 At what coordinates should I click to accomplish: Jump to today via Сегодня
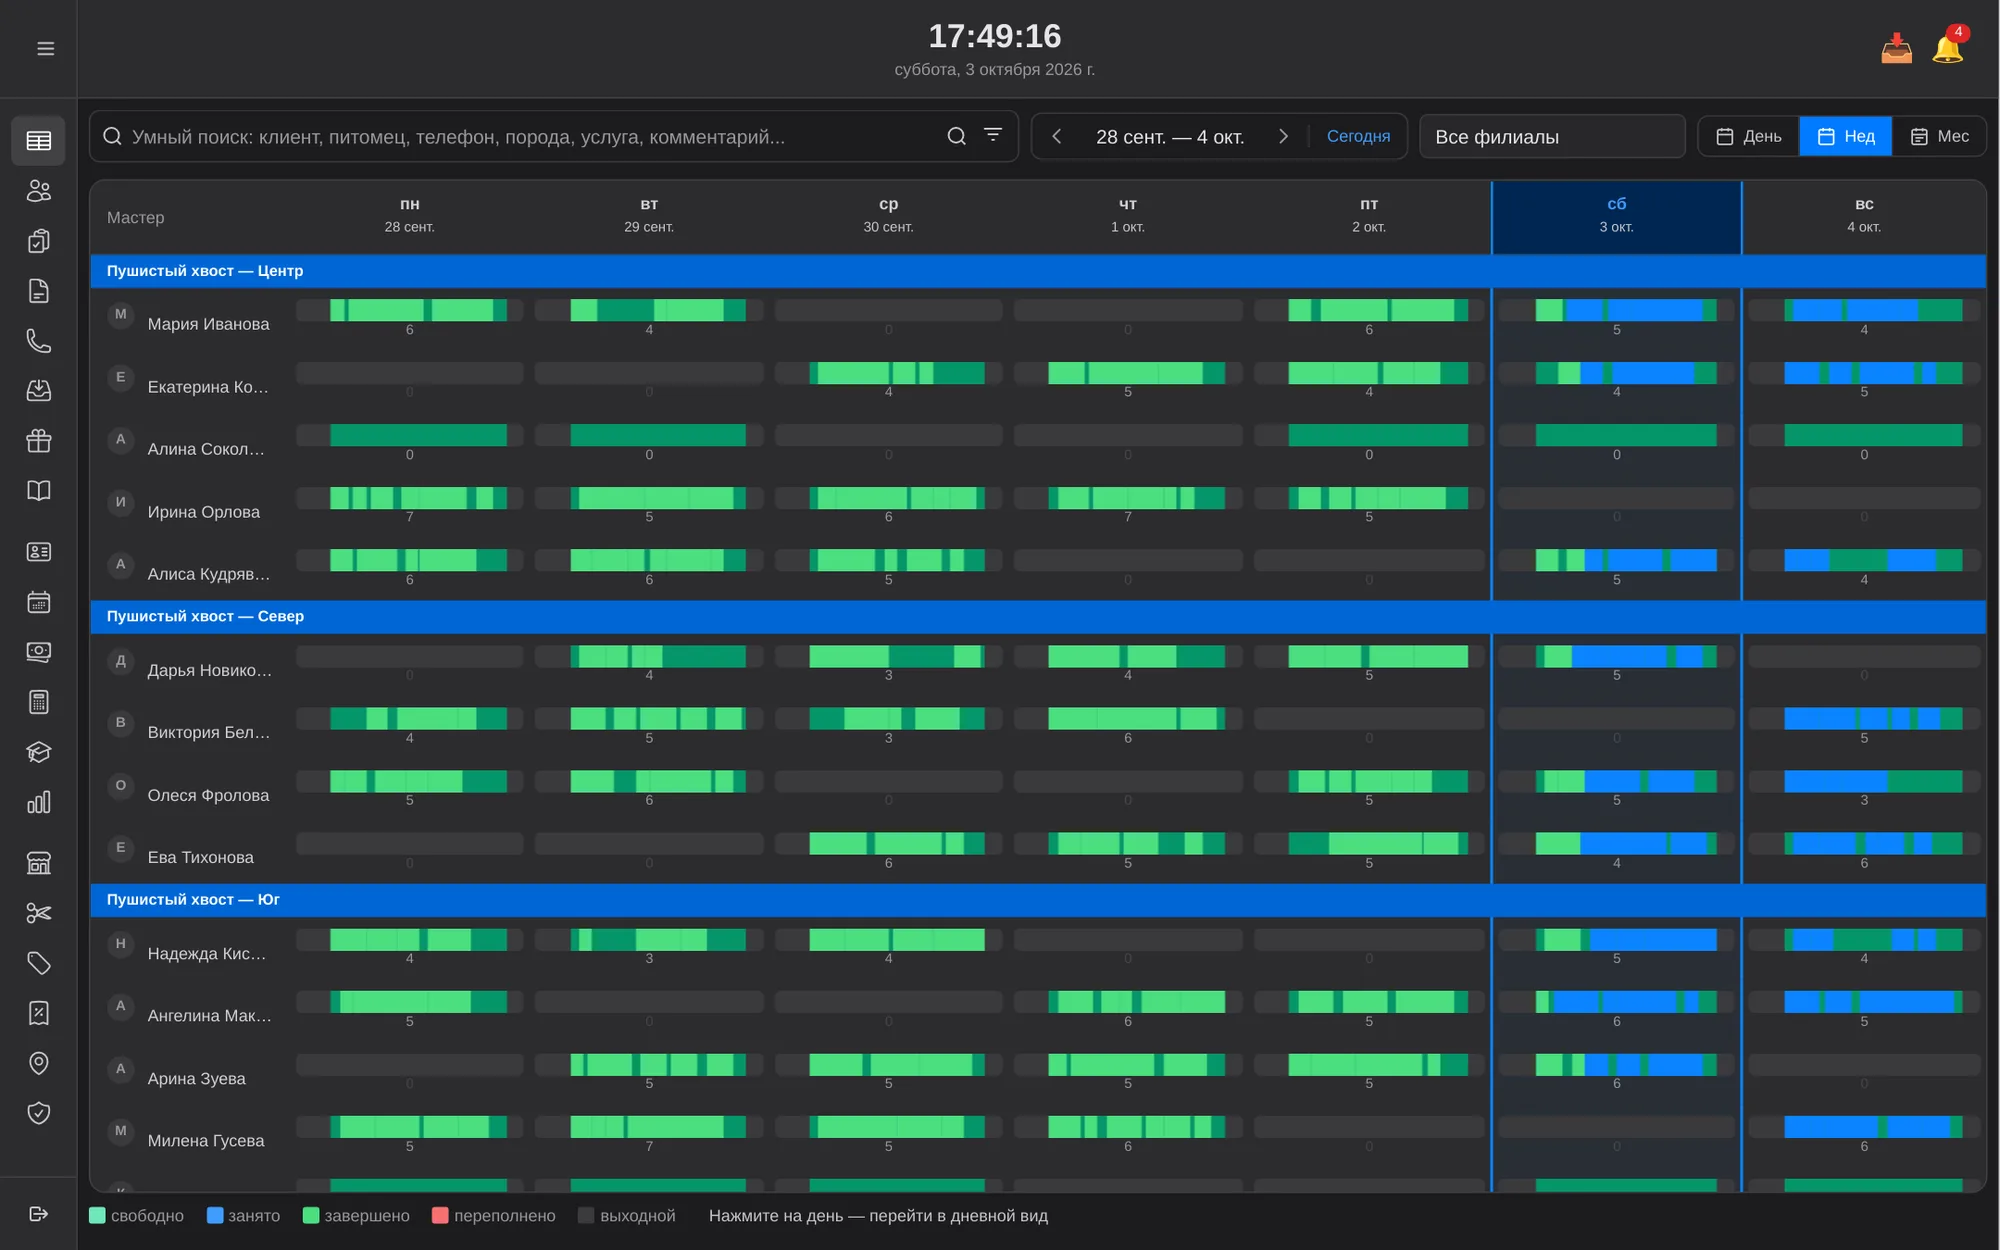tap(1358, 136)
